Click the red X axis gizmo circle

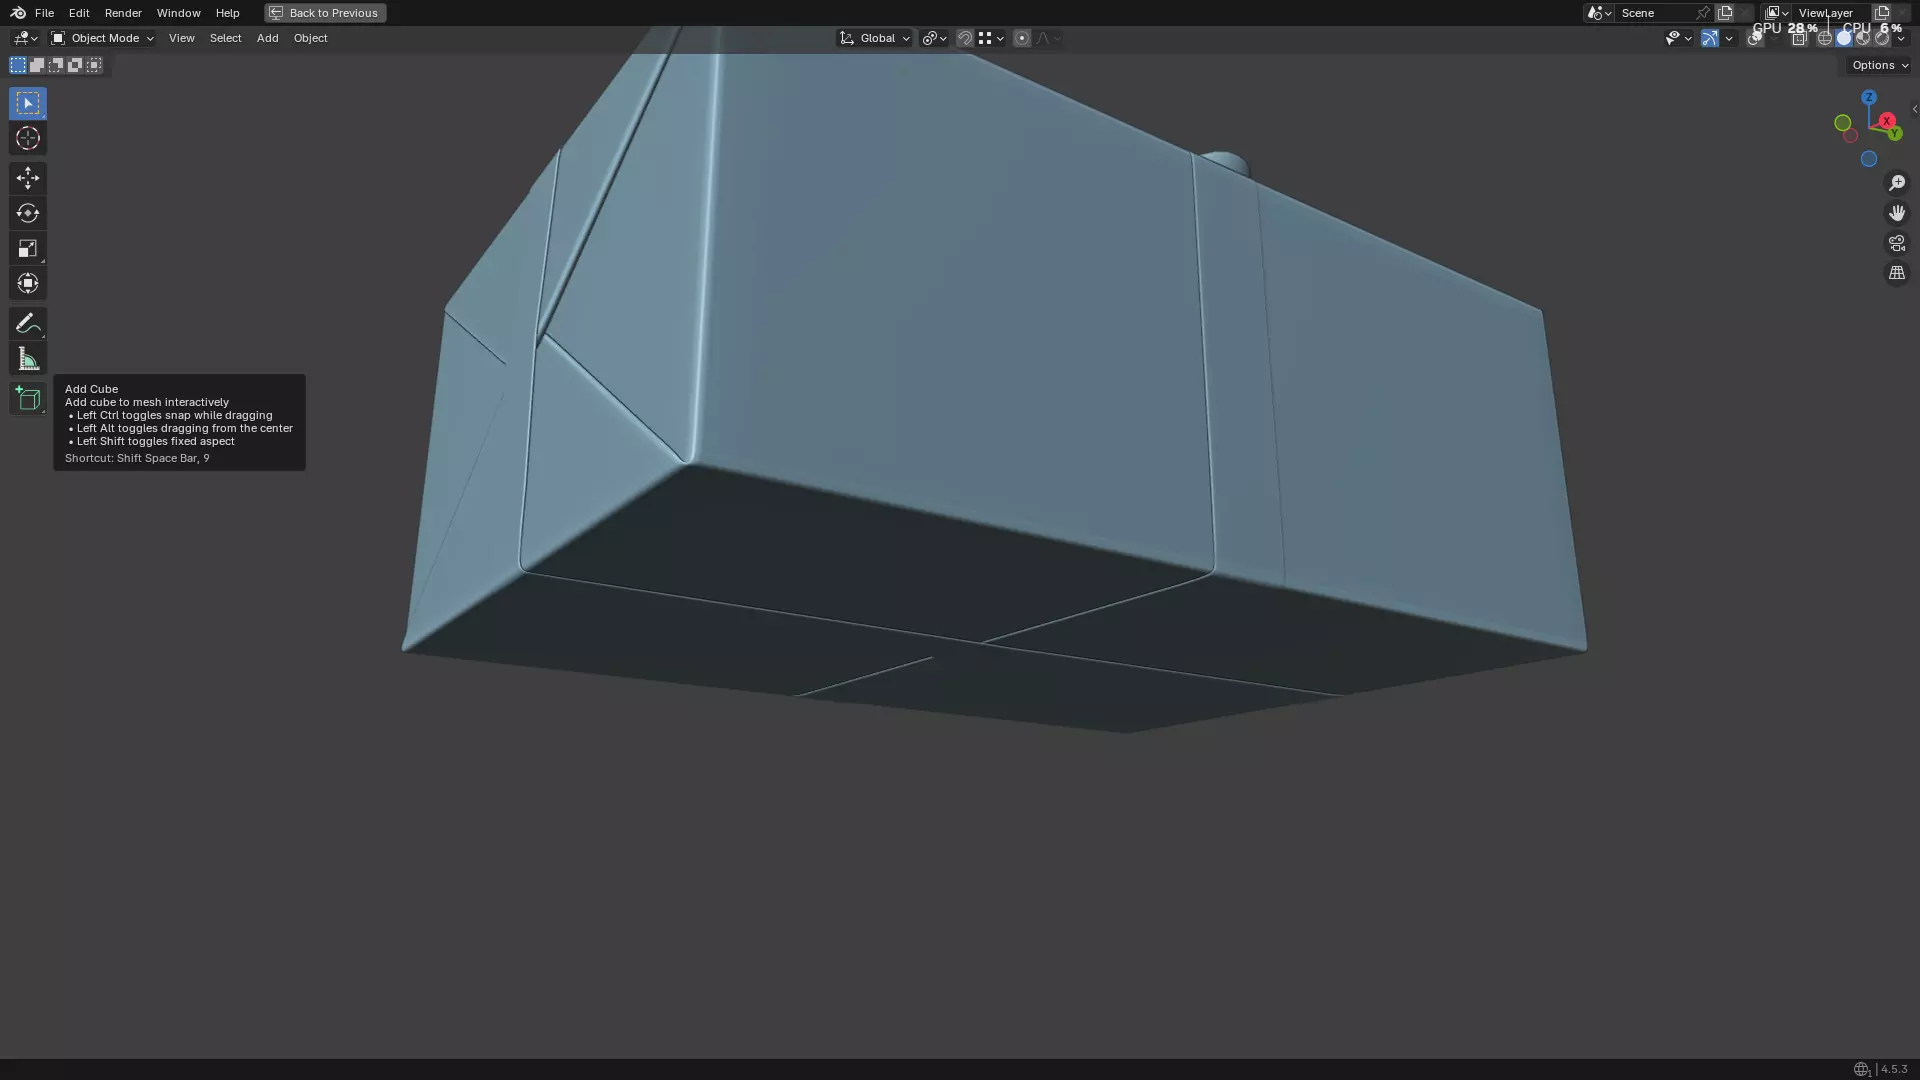[1886, 121]
